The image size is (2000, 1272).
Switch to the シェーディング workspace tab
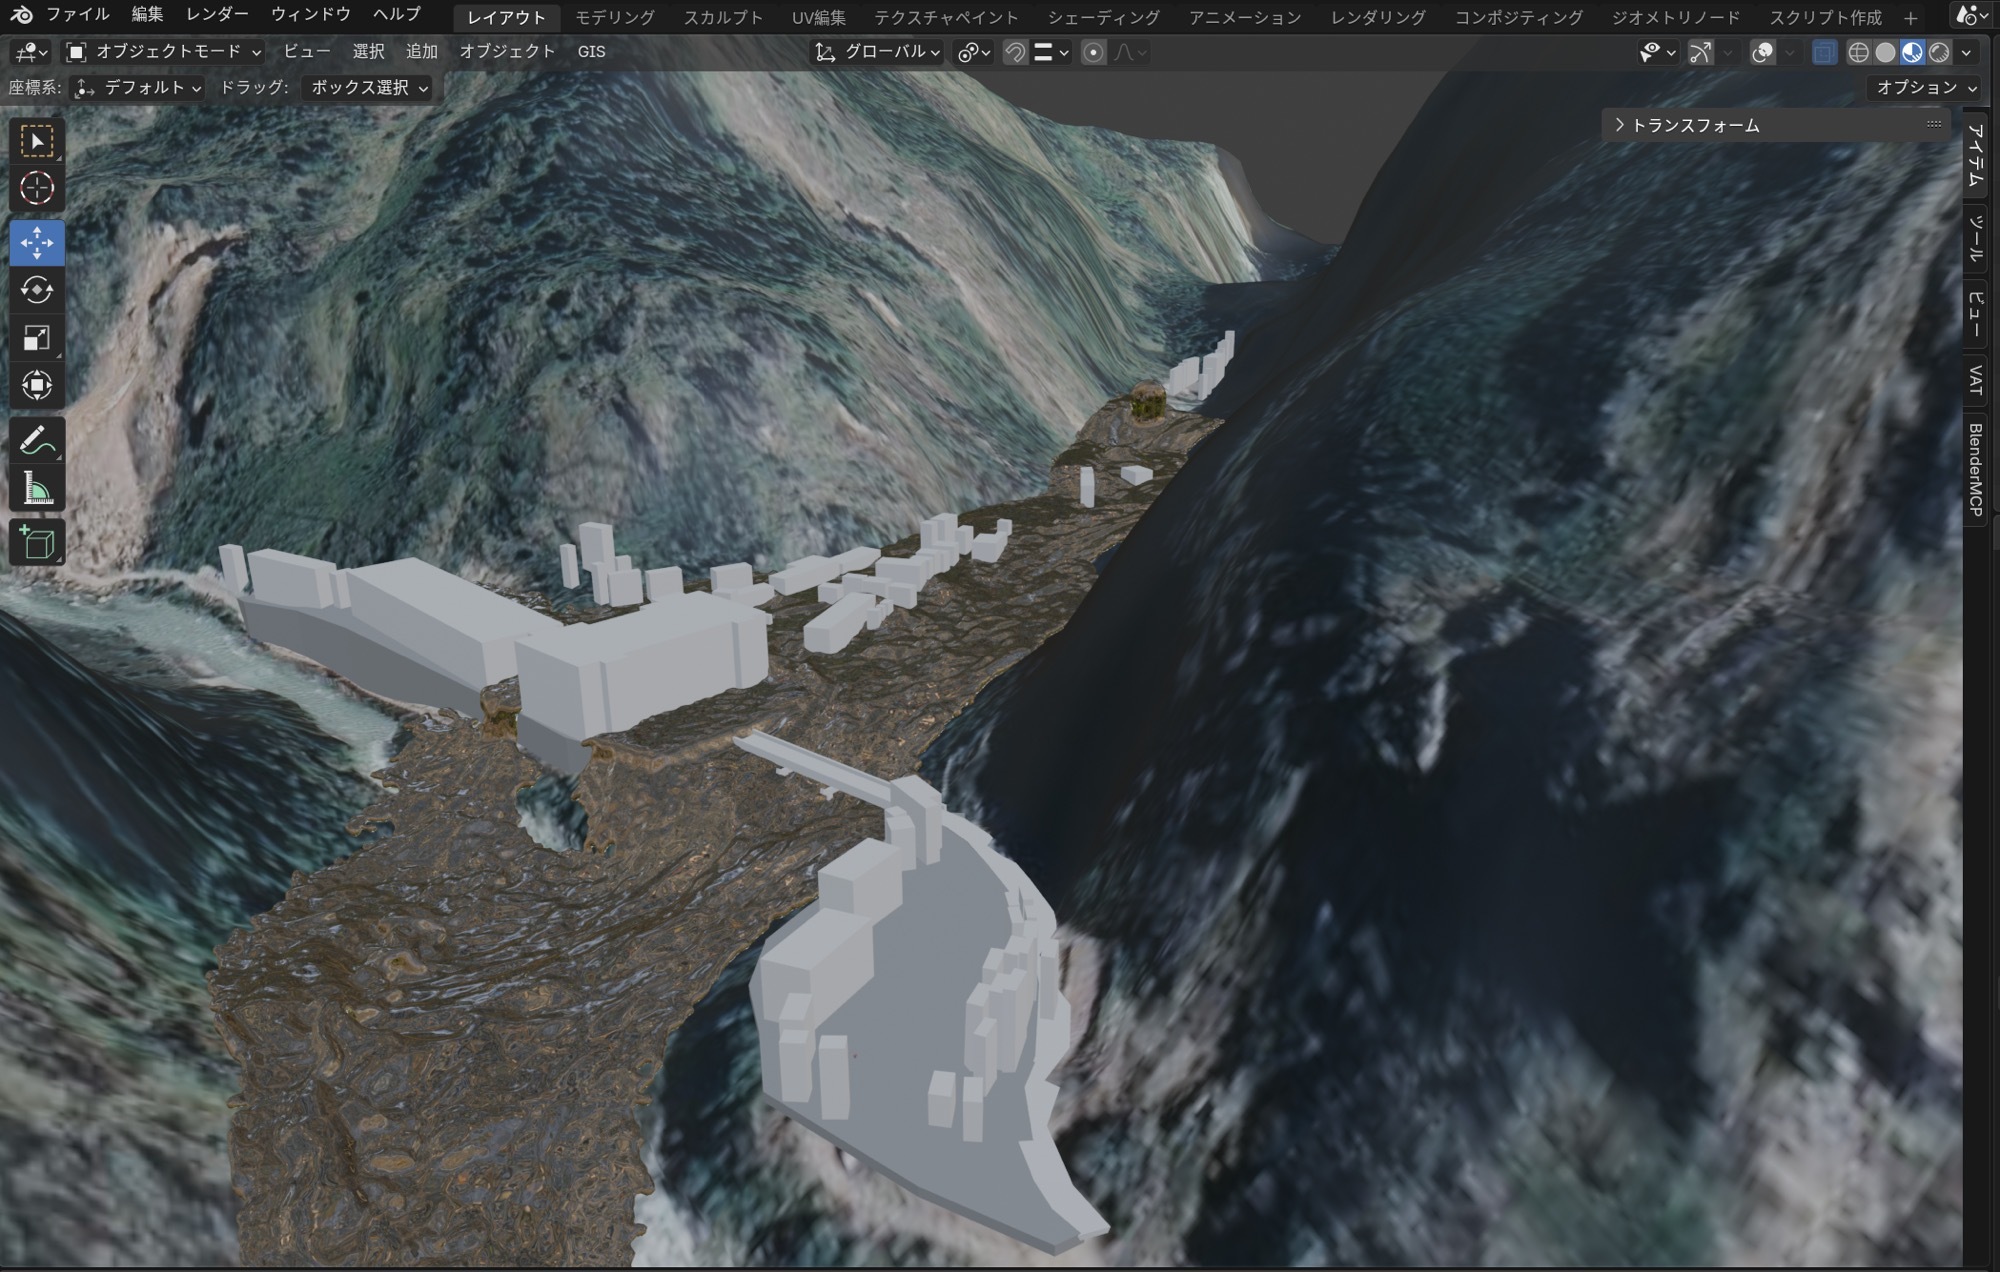(x=1103, y=17)
